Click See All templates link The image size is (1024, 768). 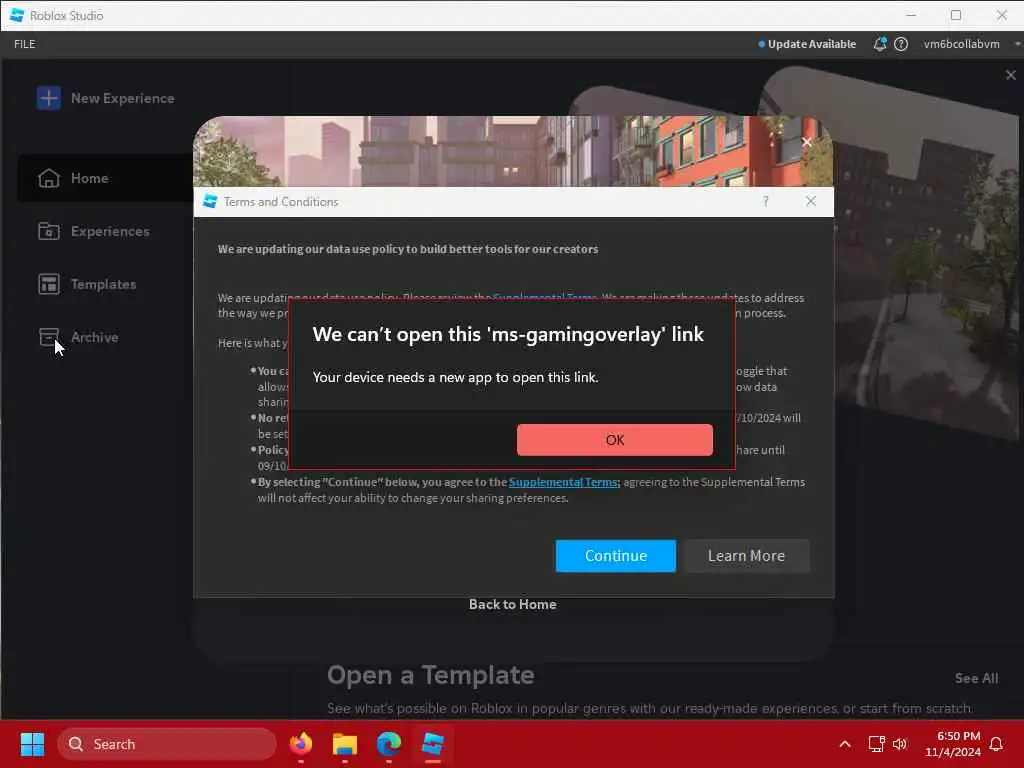(976, 678)
